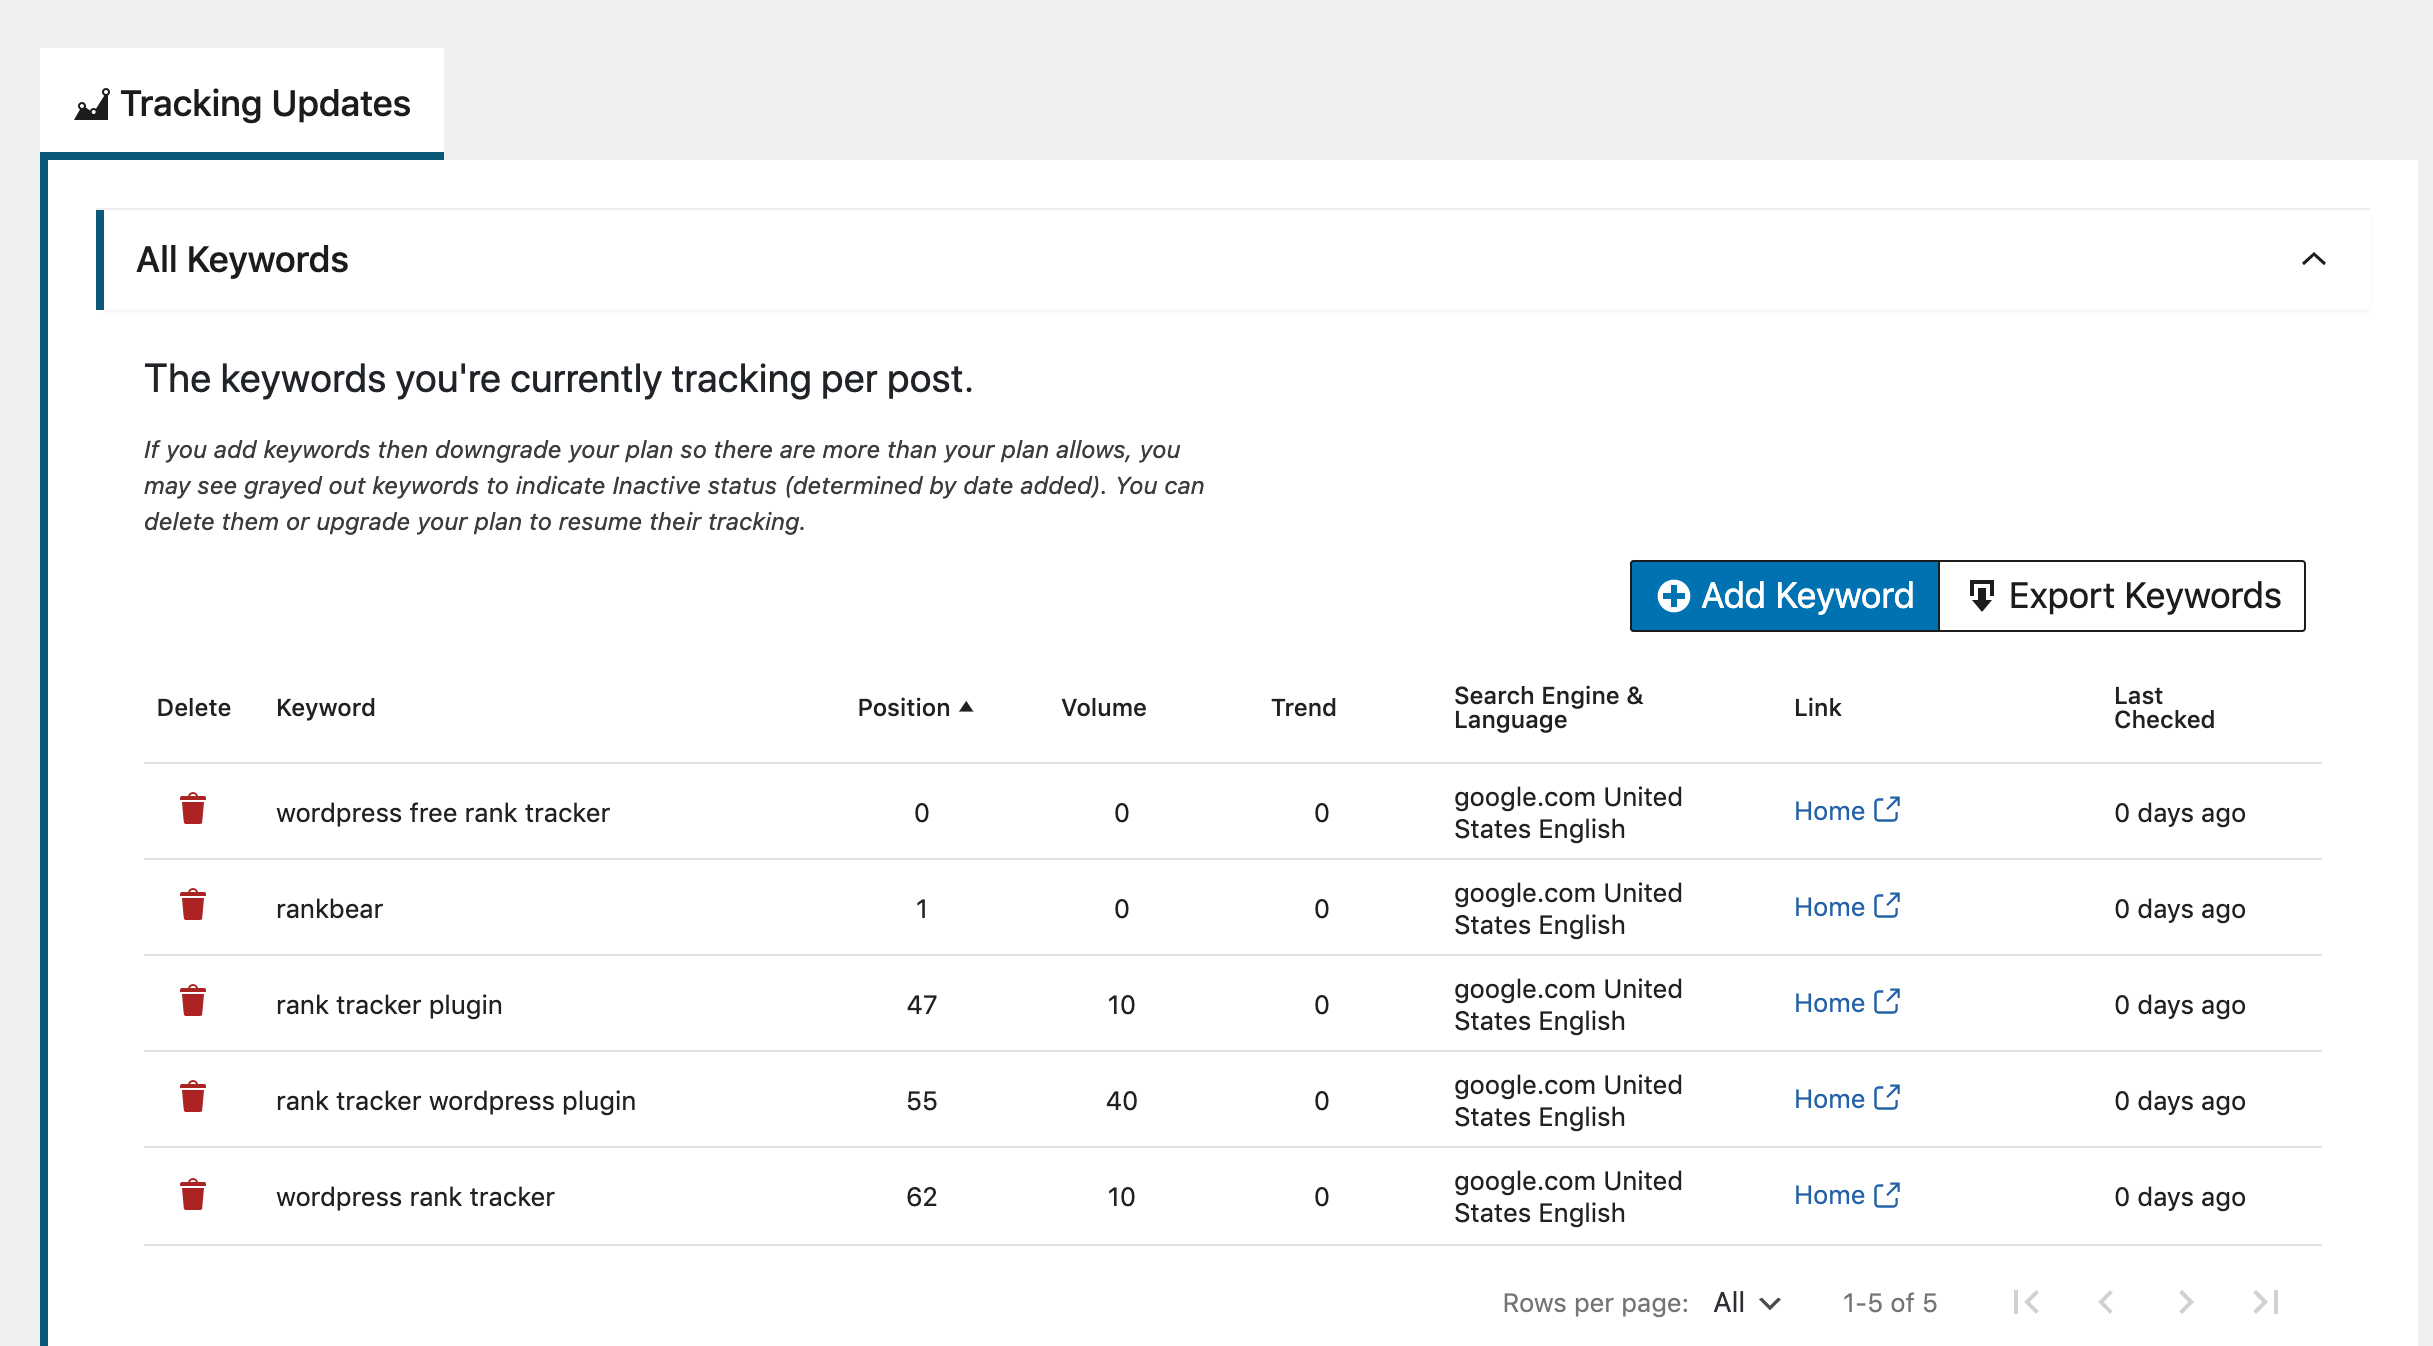Image resolution: width=2433 pixels, height=1346 pixels.
Task: Sort by the Last Checked column
Action: point(2163,708)
